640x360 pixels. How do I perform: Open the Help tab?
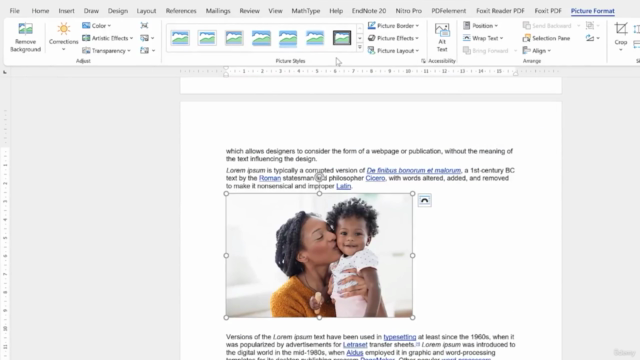pos(336,11)
